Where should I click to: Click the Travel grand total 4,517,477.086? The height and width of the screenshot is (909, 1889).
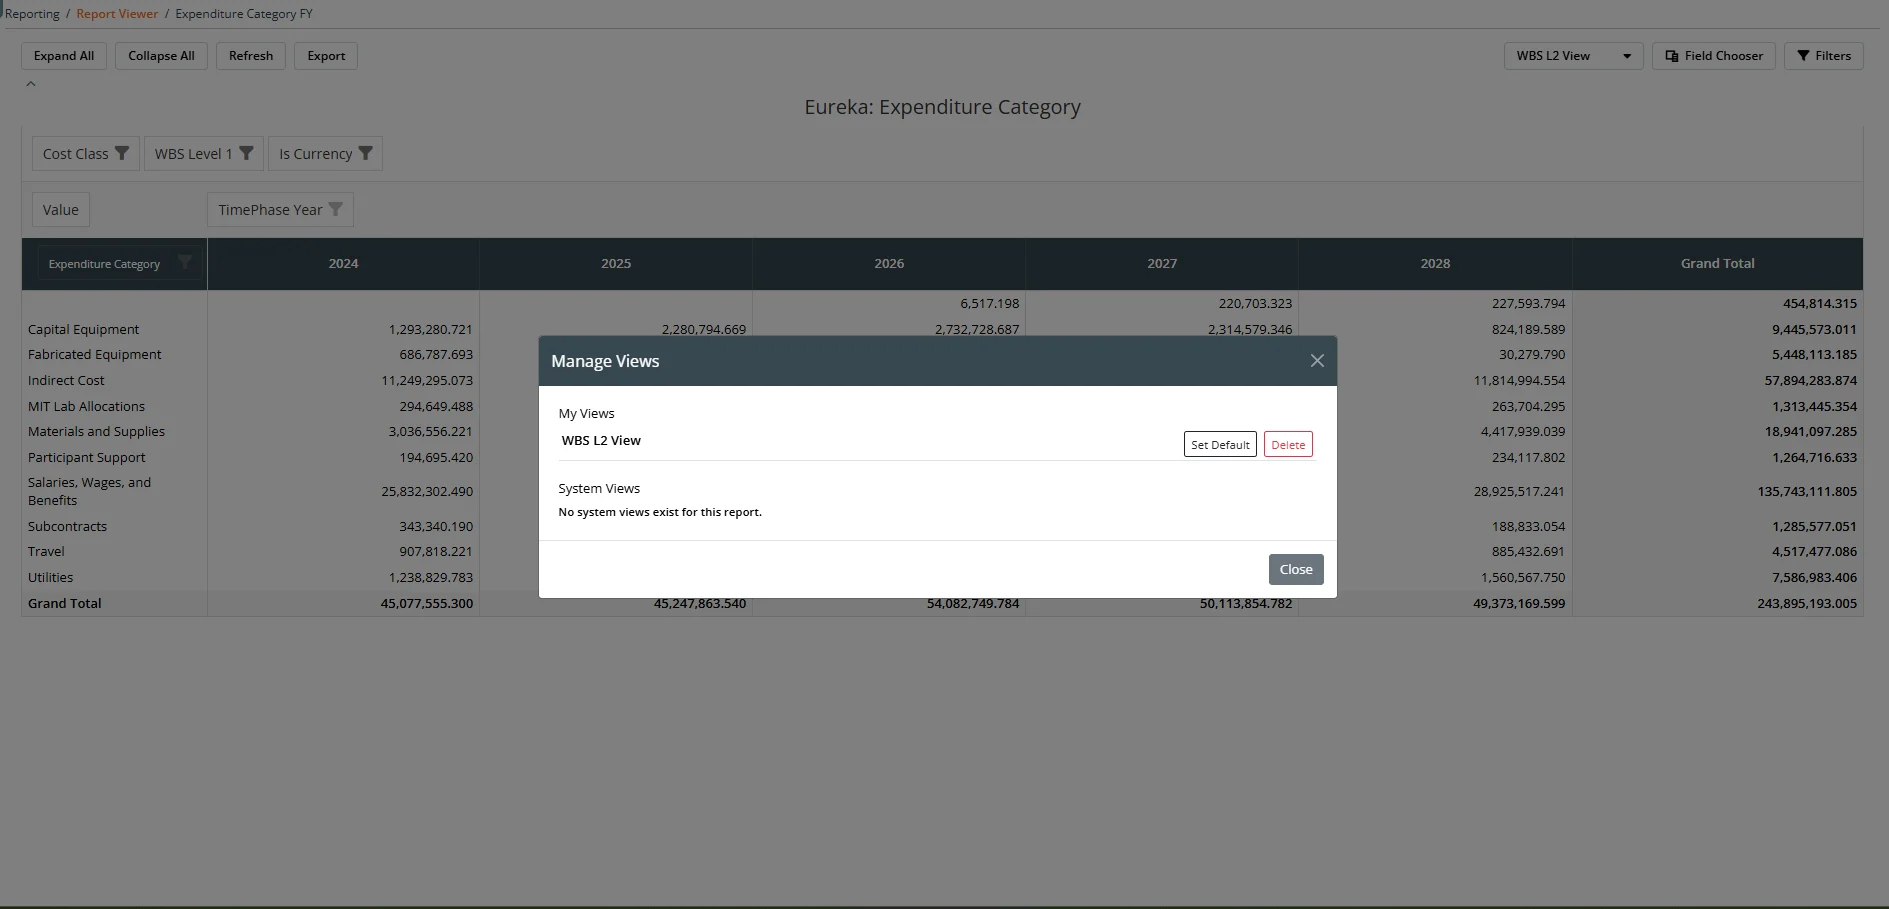click(1814, 551)
